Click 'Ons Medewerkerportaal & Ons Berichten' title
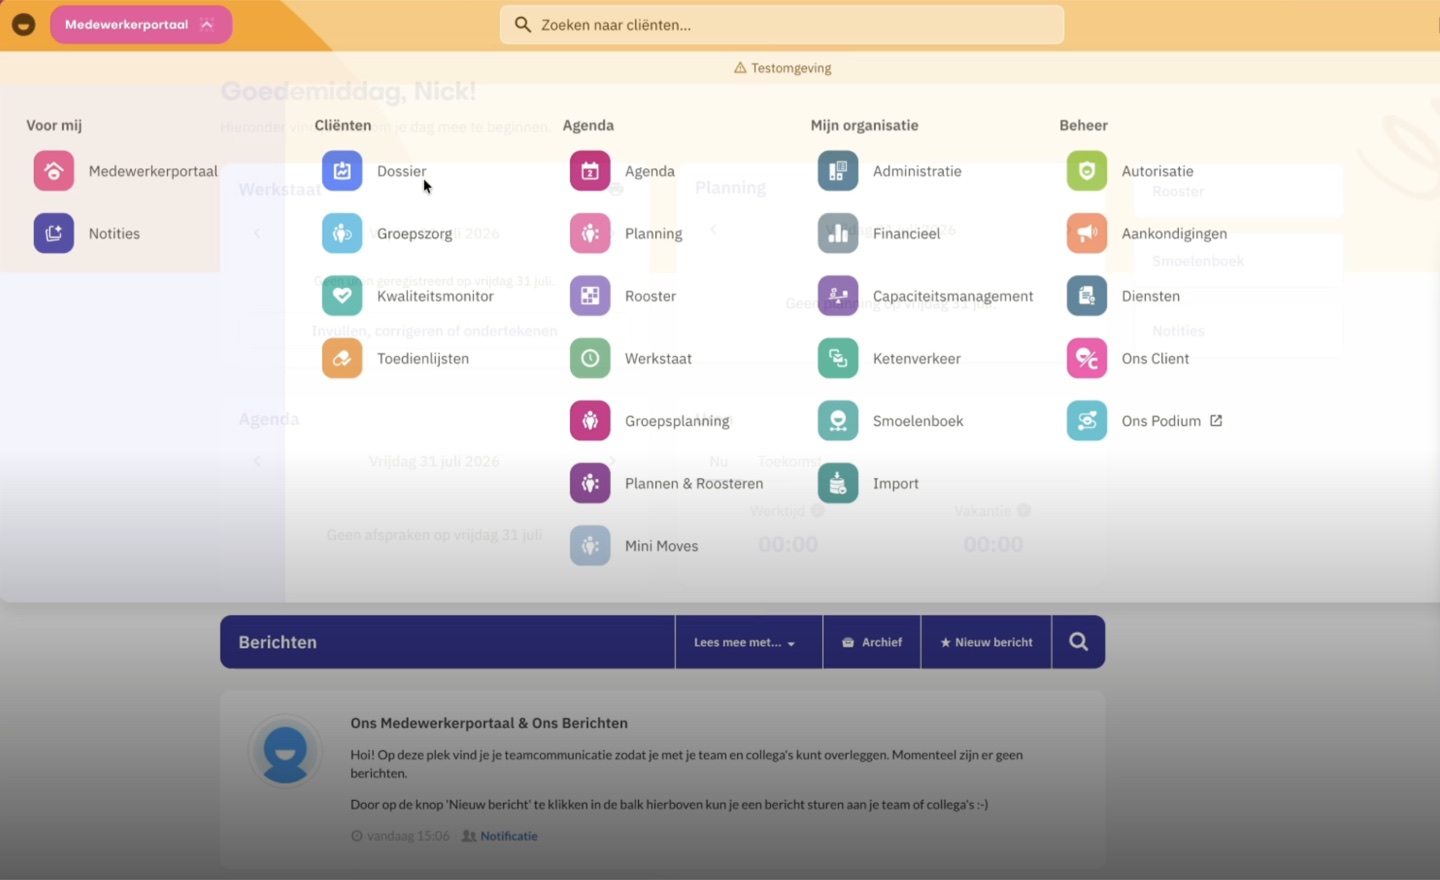Viewport: 1440px width, 880px height. pos(489,723)
